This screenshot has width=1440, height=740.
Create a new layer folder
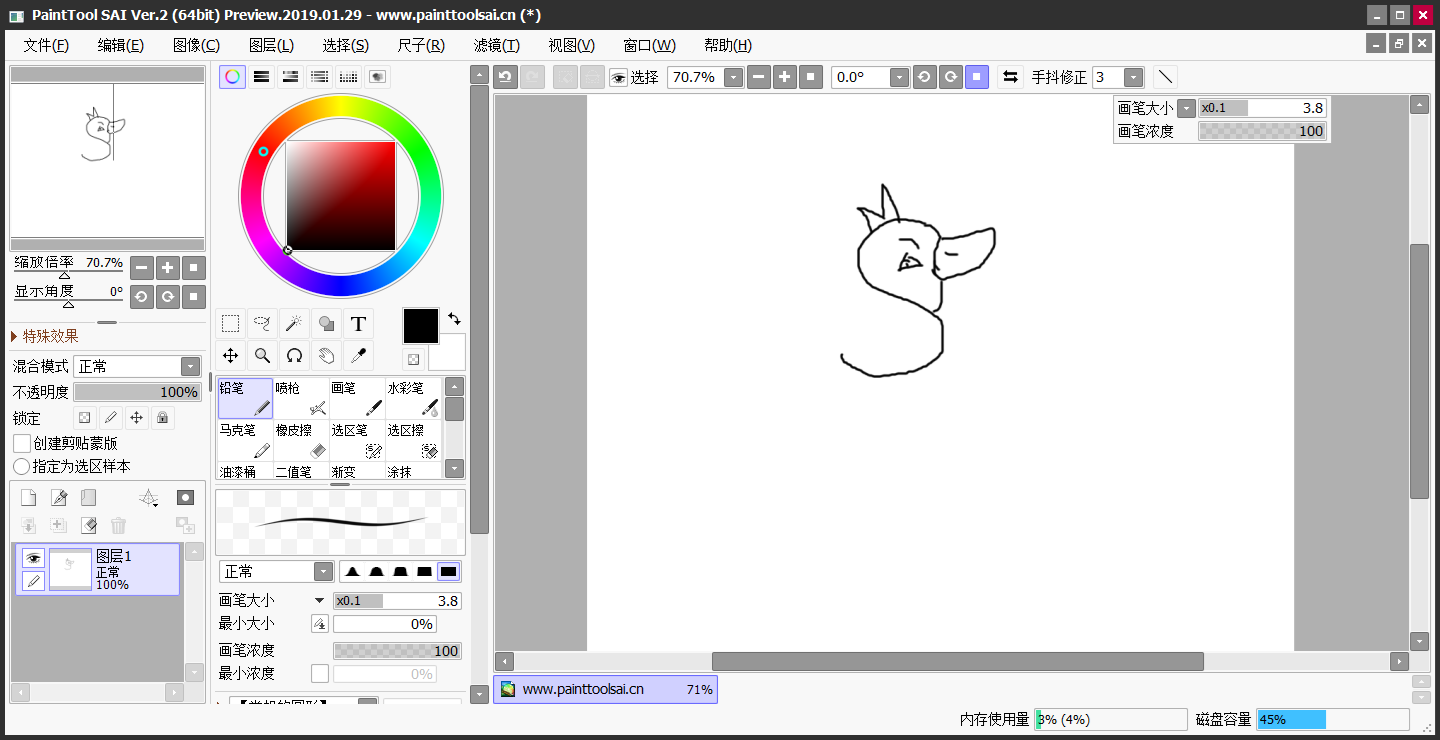pyautogui.click(x=88, y=498)
